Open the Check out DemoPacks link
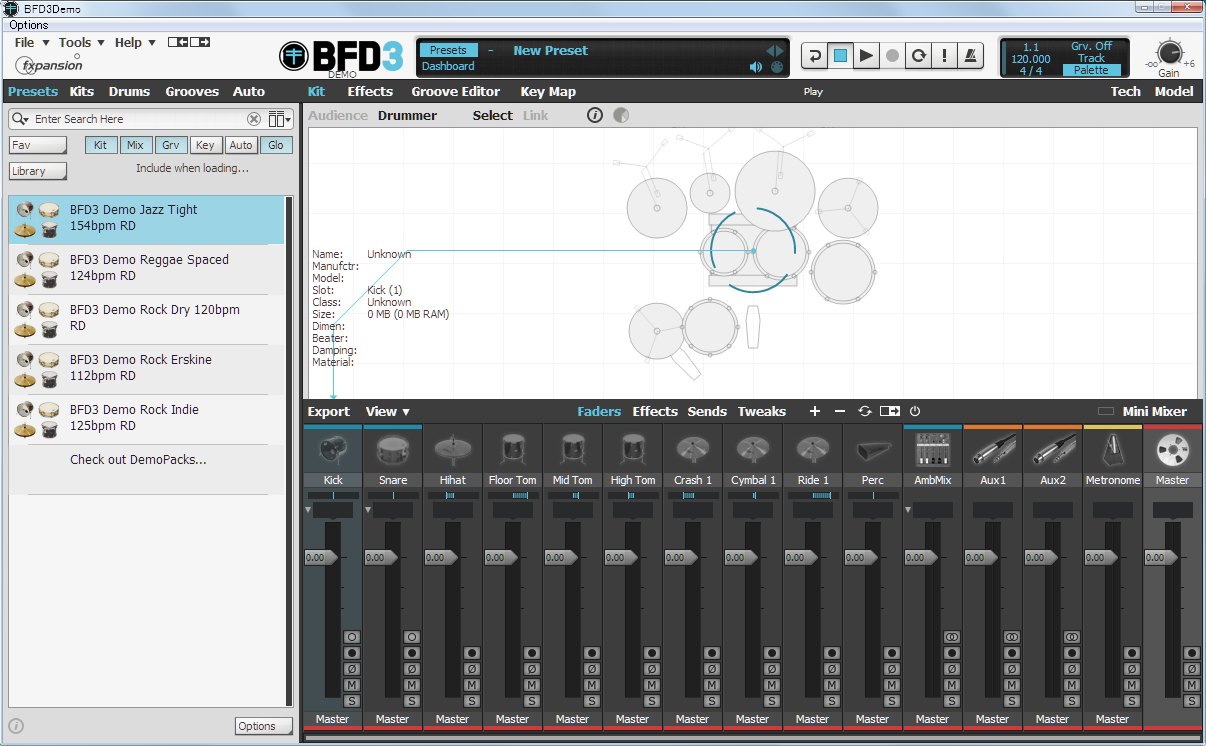Screen dimensions: 1206x746 (x=138, y=460)
